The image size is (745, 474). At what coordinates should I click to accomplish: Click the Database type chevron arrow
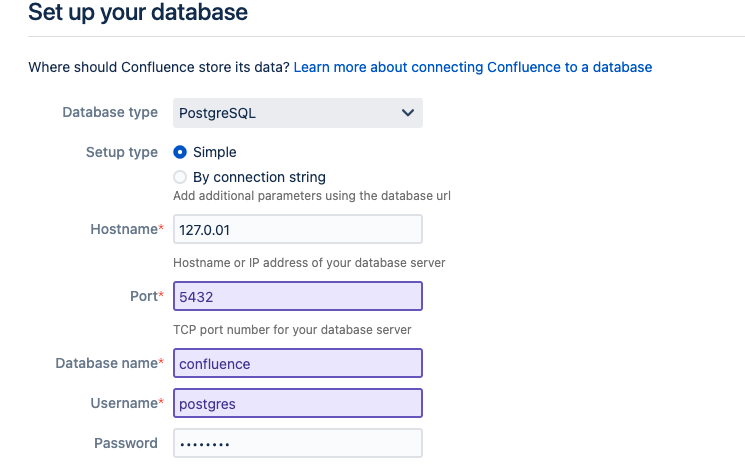tap(408, 113)
